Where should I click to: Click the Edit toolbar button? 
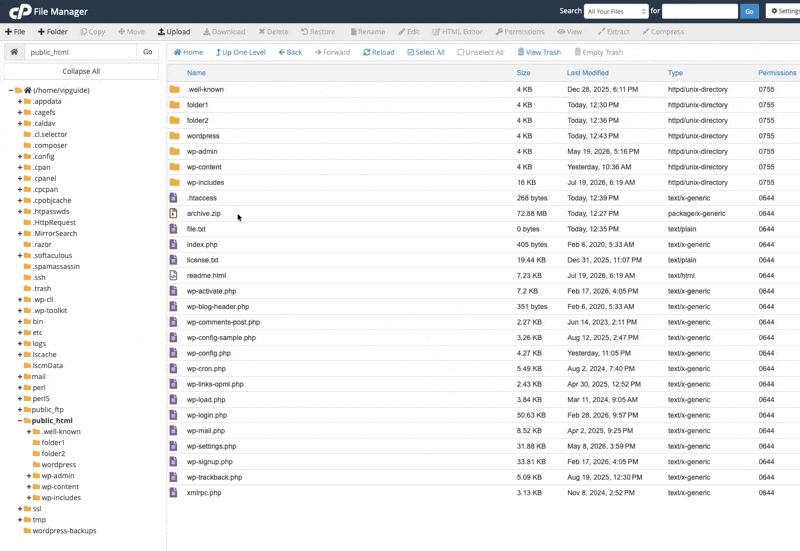[x=409, y=32]
